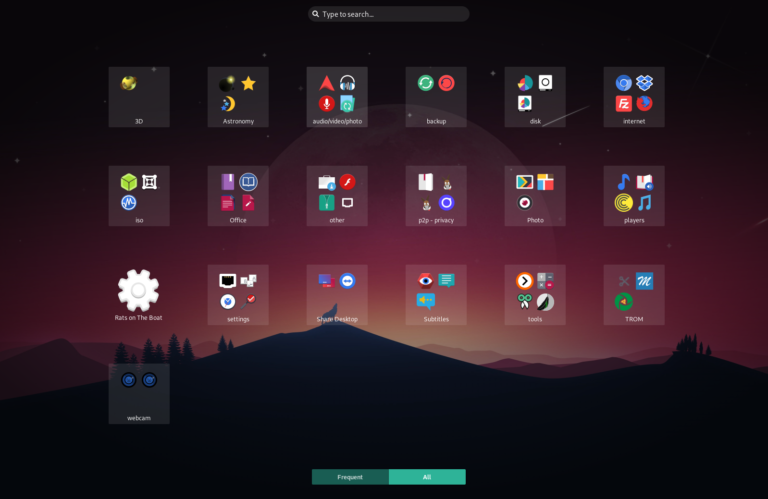Image resolution: width=768 pixels, height=499 pixels.
Task: Open the Subtitles app folder
Action: tap(436, 292)
